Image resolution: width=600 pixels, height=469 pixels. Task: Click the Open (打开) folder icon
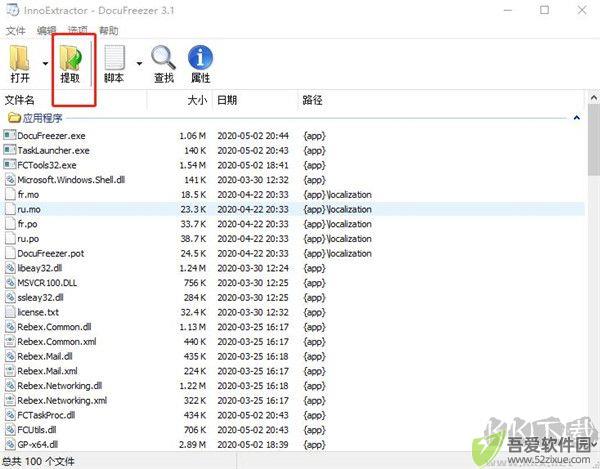(x=19, y=58)
